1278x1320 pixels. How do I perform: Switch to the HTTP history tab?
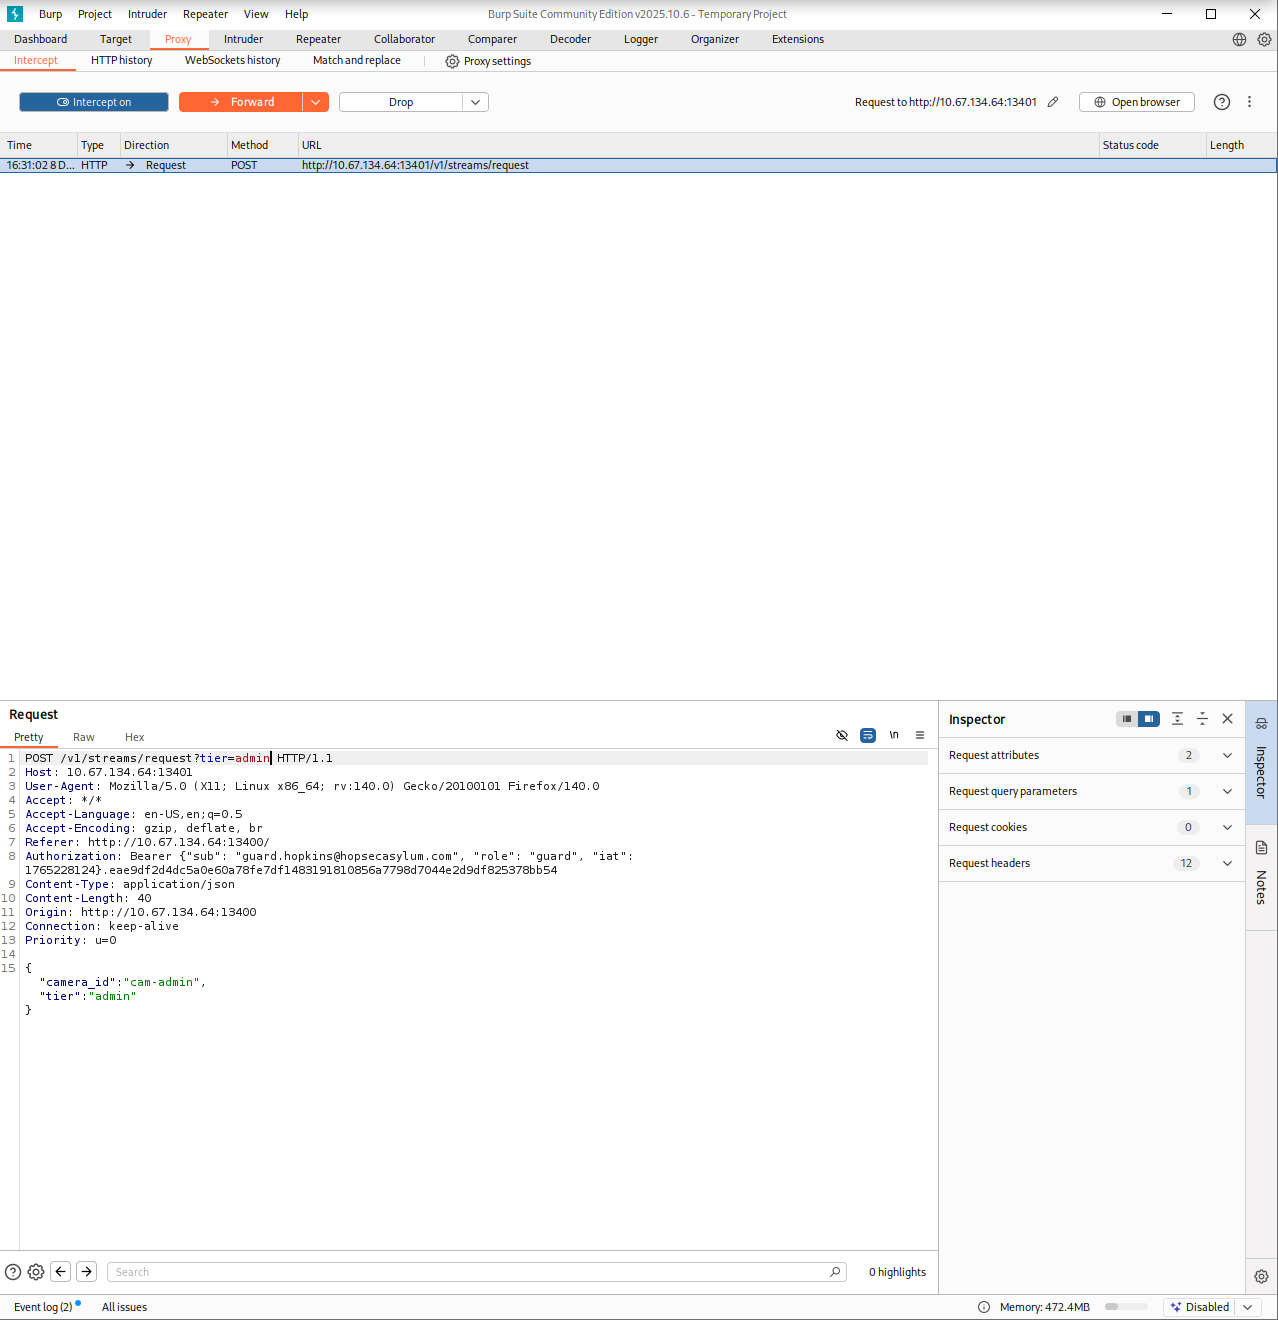tap(121, 60)
